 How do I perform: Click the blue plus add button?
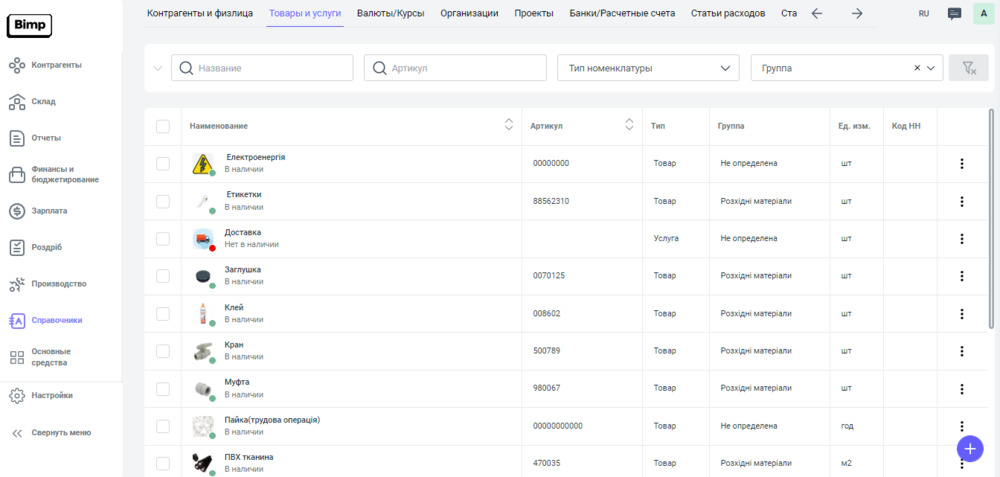point(970,448)
